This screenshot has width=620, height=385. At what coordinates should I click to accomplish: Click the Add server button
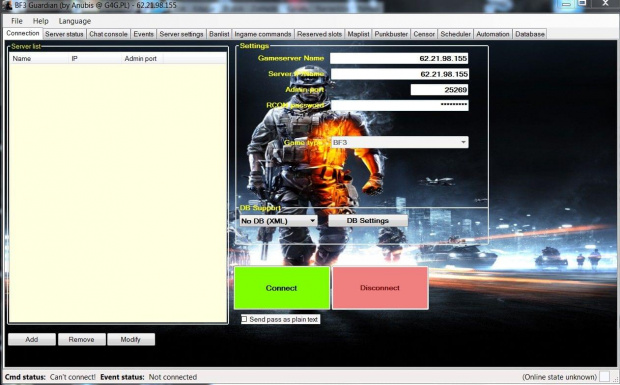pyautogui.click(x=32, y=339)
